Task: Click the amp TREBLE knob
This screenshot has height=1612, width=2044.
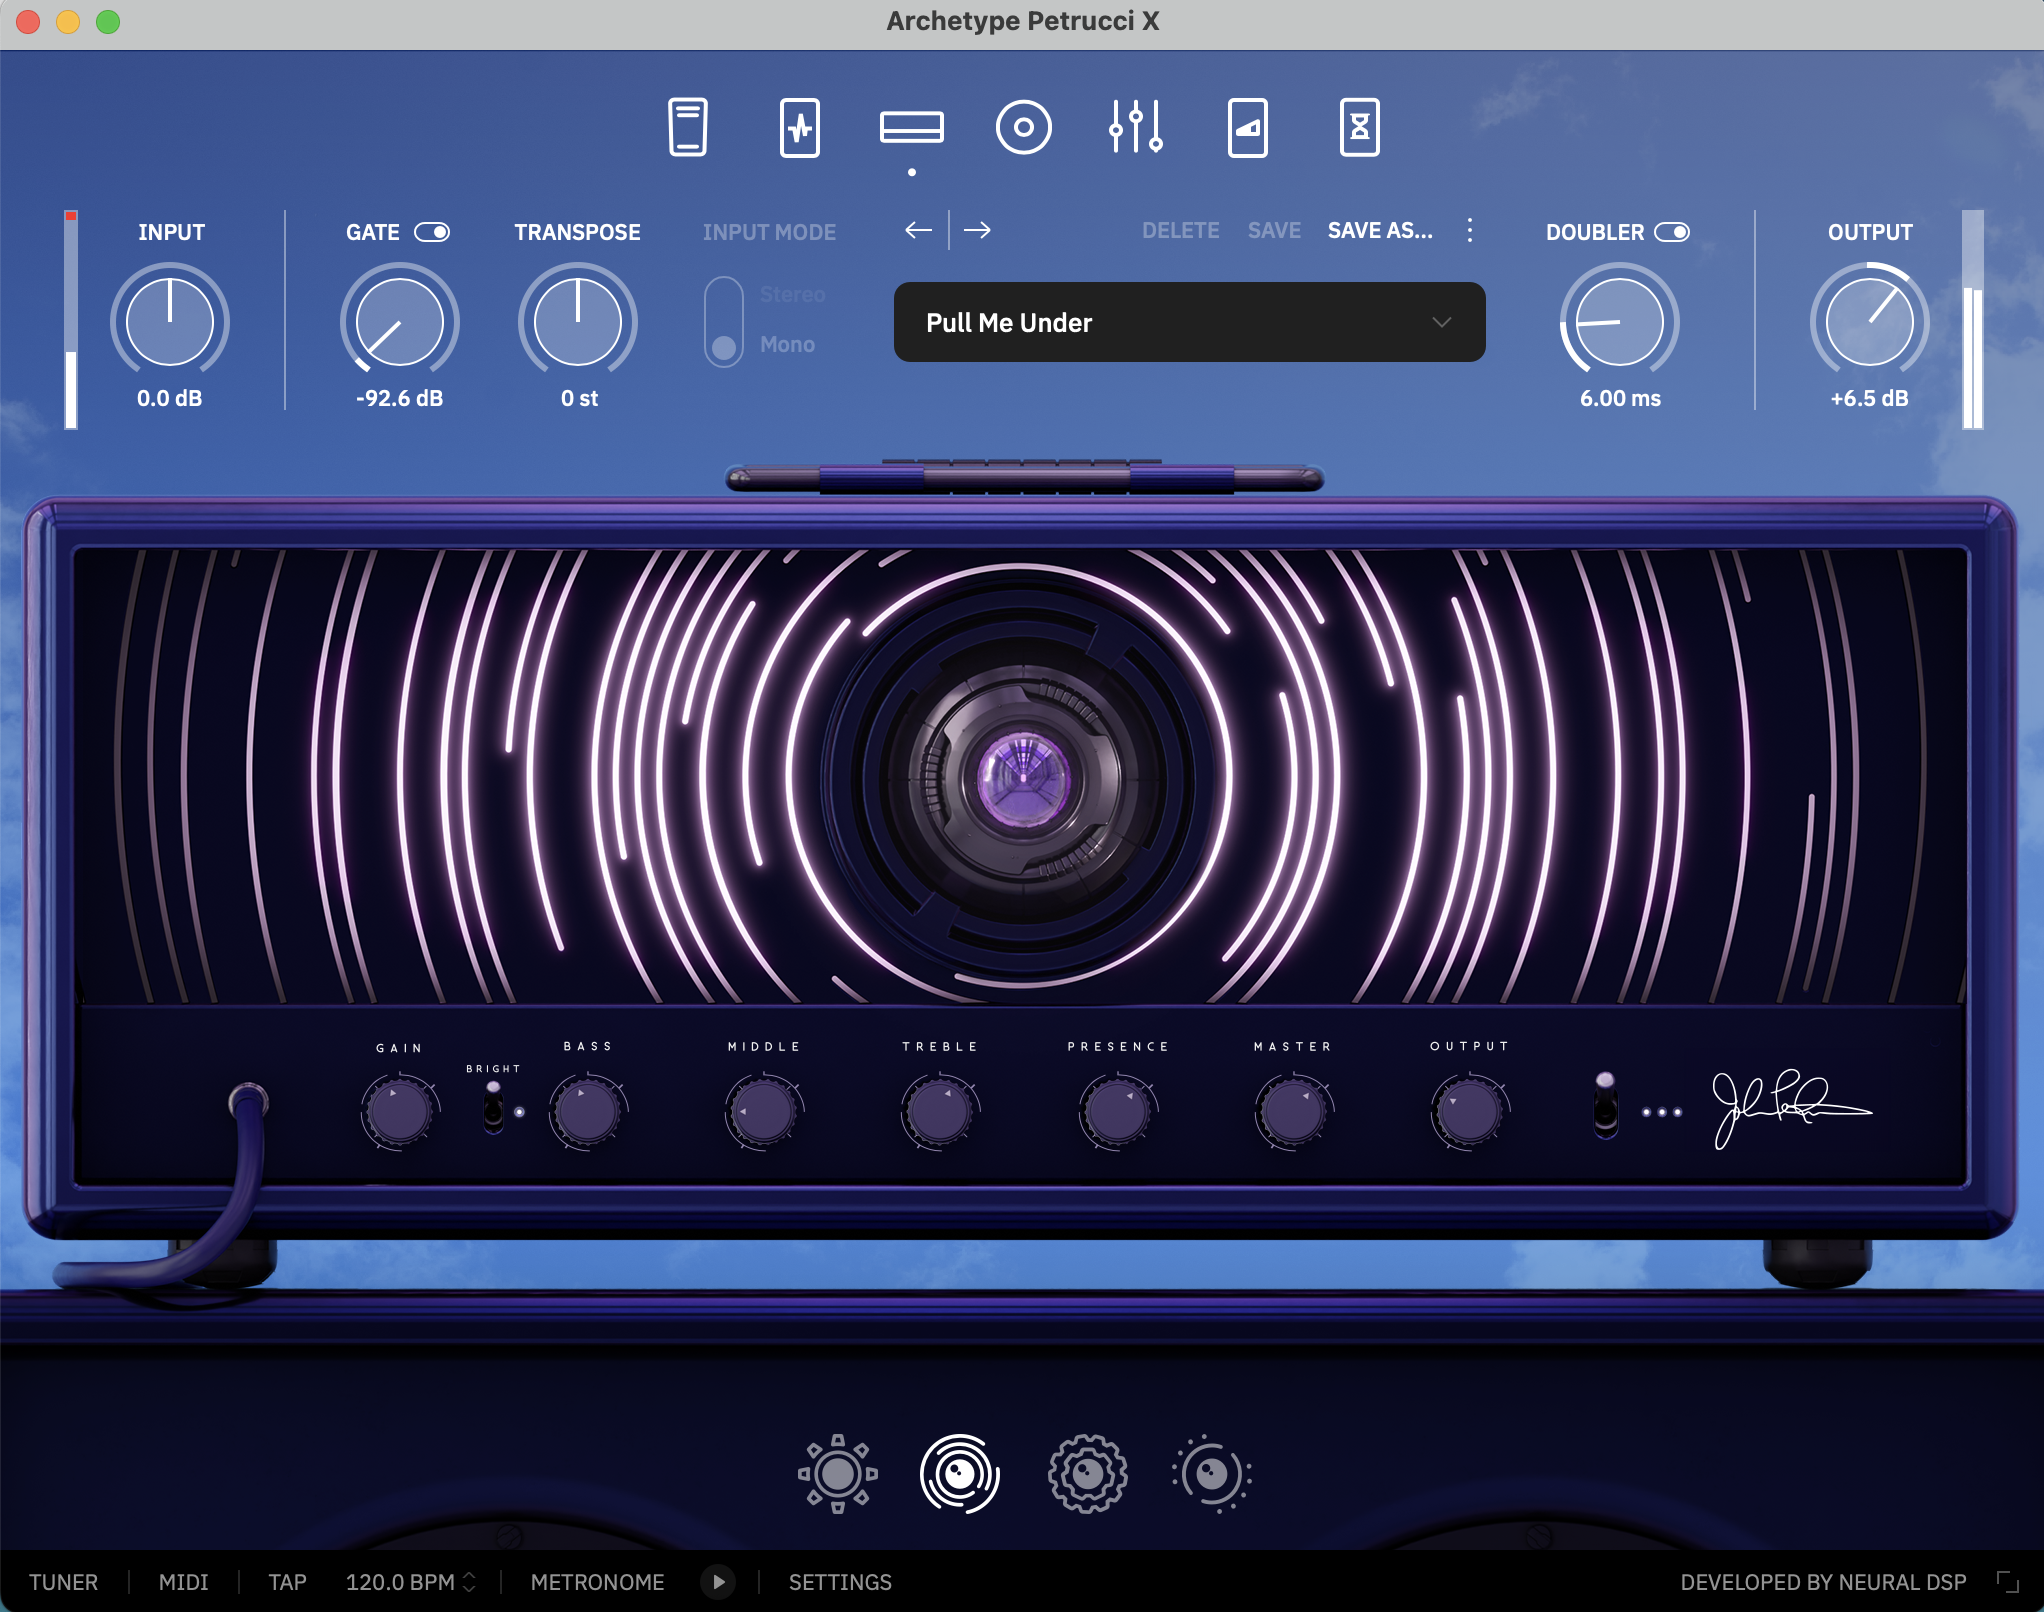Action: pyautogui.click(x=940, y=1111)
